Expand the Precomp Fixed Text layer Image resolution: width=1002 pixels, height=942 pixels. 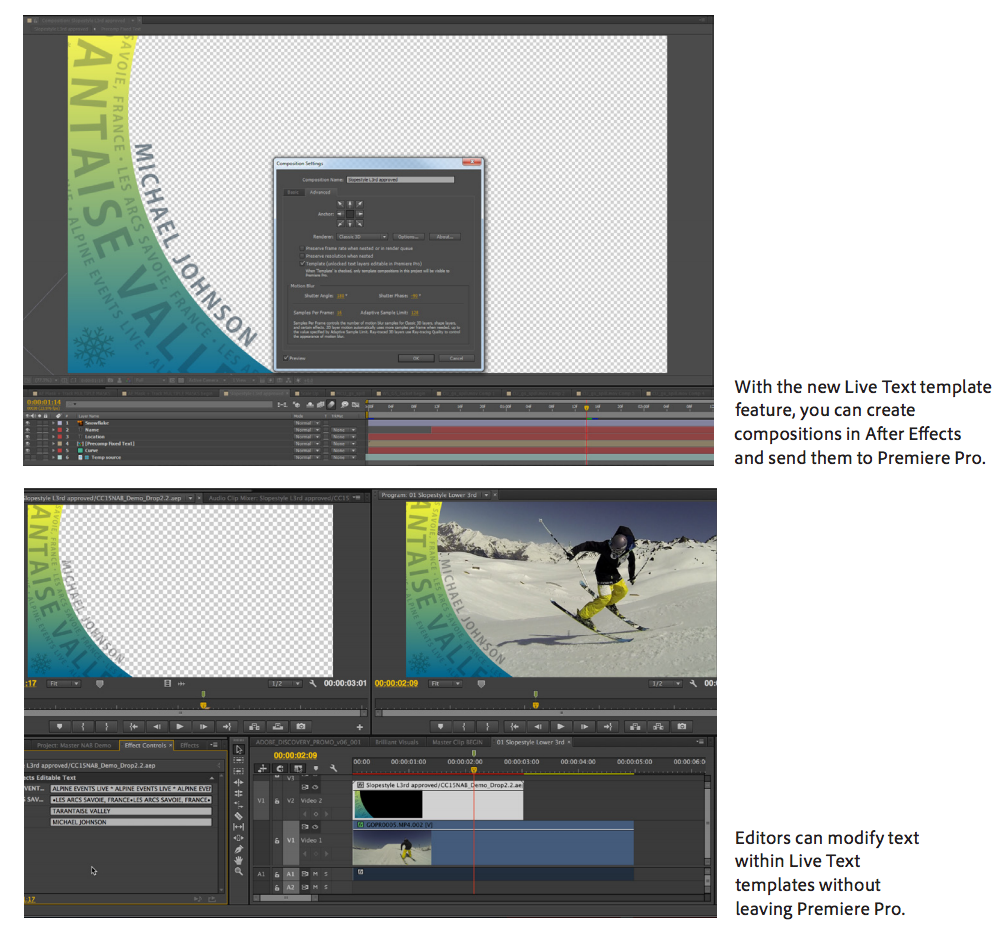[53, 443]
